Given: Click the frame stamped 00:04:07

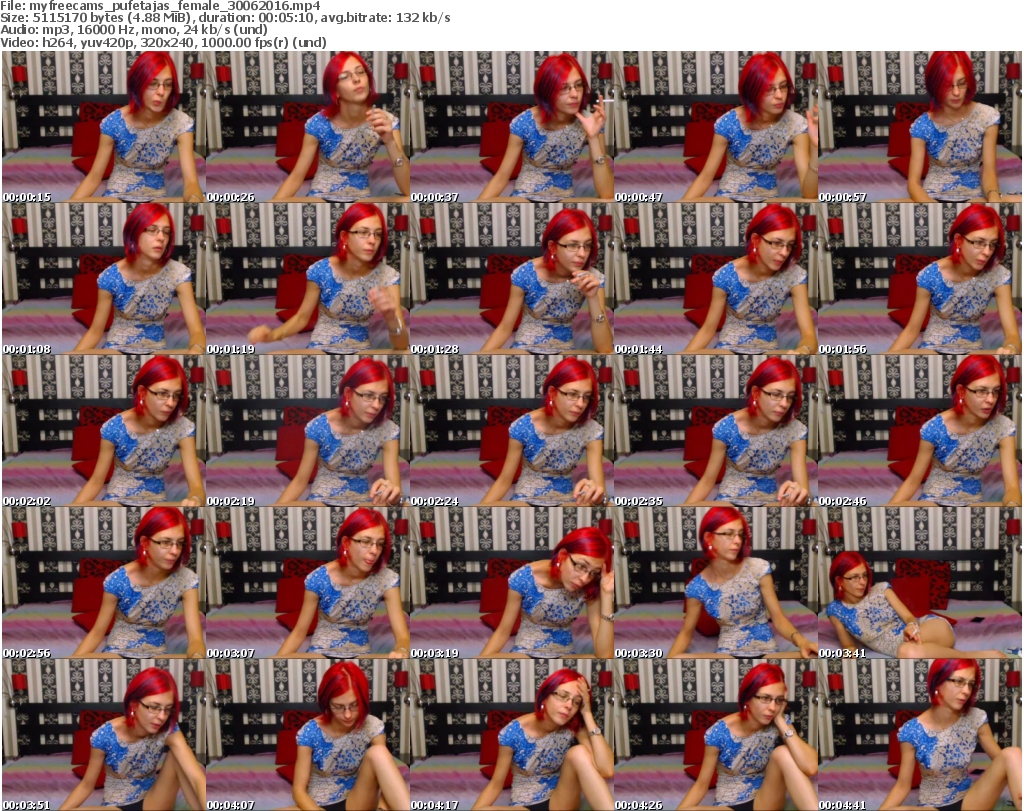Looking at the screenshot, I should pos(308,735).
